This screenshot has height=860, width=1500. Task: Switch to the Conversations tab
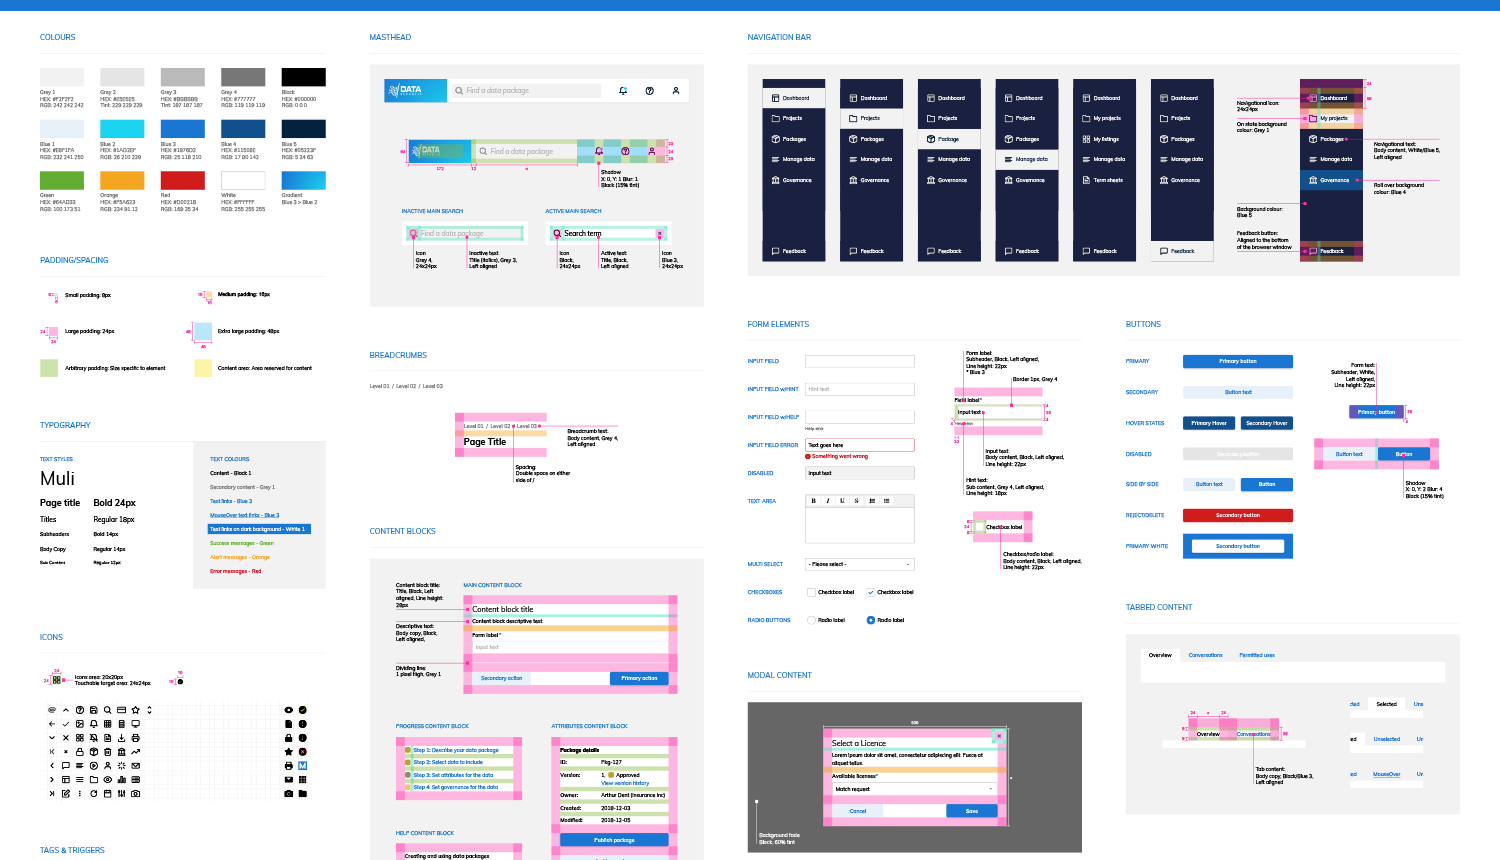point(1205,655)
